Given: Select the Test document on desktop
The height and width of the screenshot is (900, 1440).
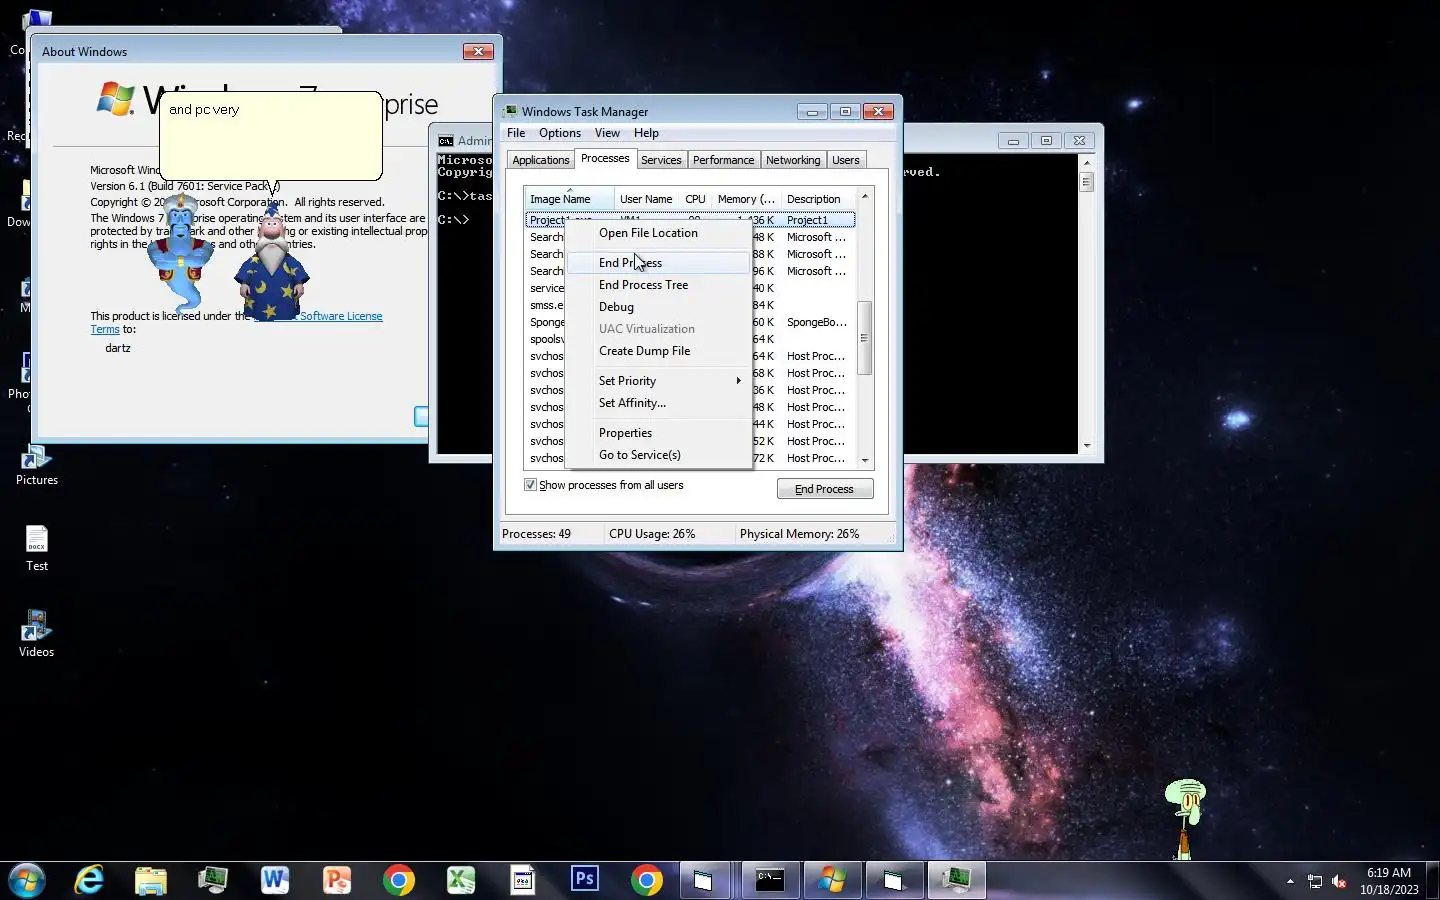Looking at the screenshot, I should 37,549.
